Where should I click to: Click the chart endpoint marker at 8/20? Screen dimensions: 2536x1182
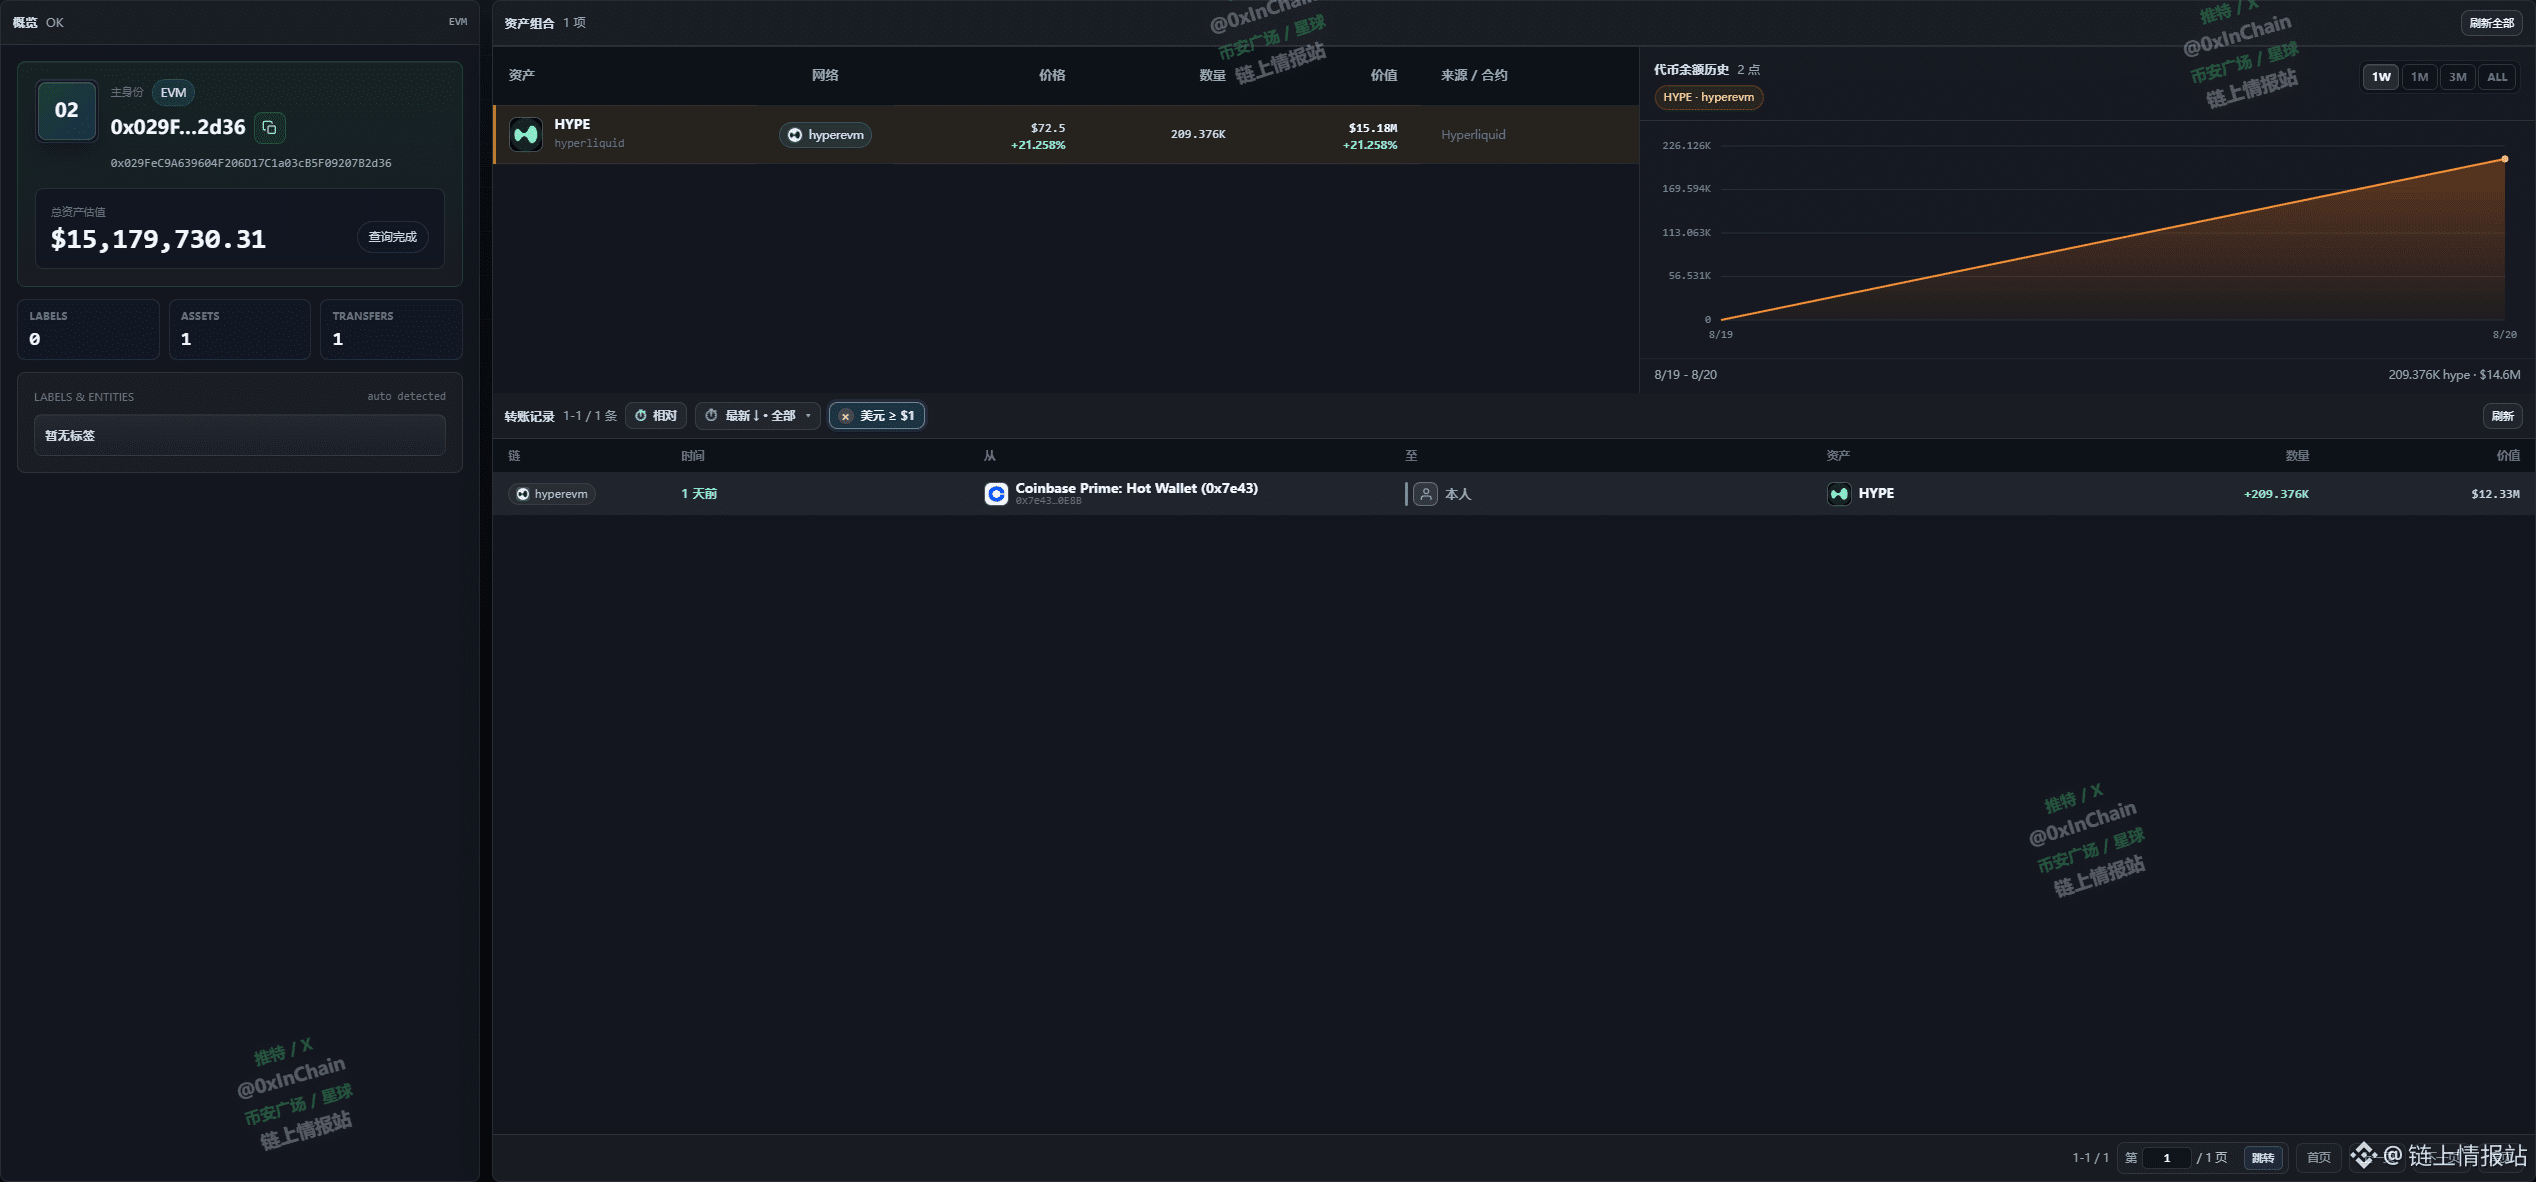(x=2505, y=159)
